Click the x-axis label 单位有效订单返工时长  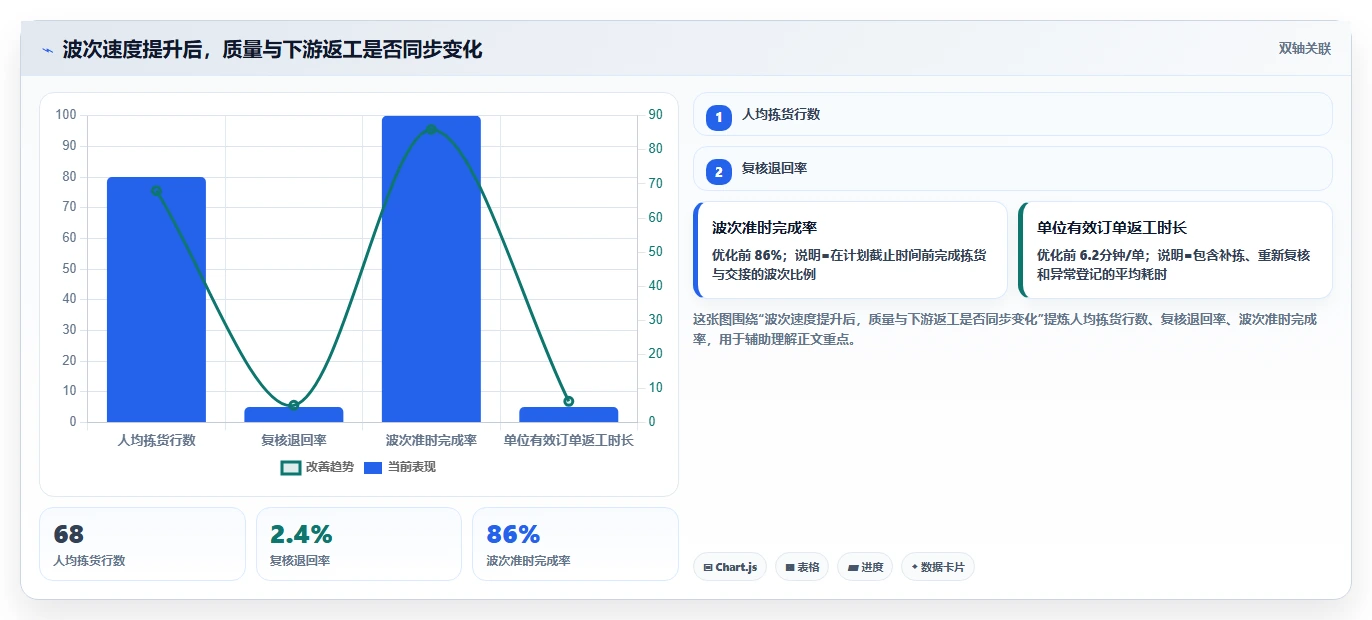[569, 440]
